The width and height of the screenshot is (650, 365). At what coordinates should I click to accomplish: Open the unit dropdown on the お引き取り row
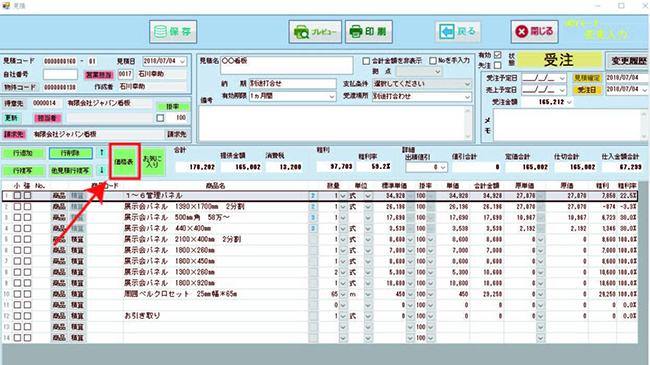[368, 316]
